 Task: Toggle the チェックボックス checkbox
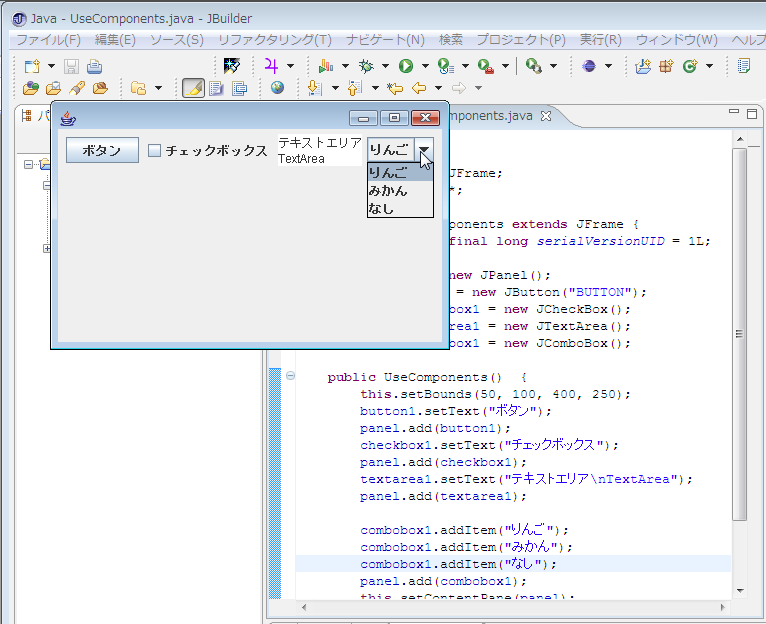coord(155,151)
